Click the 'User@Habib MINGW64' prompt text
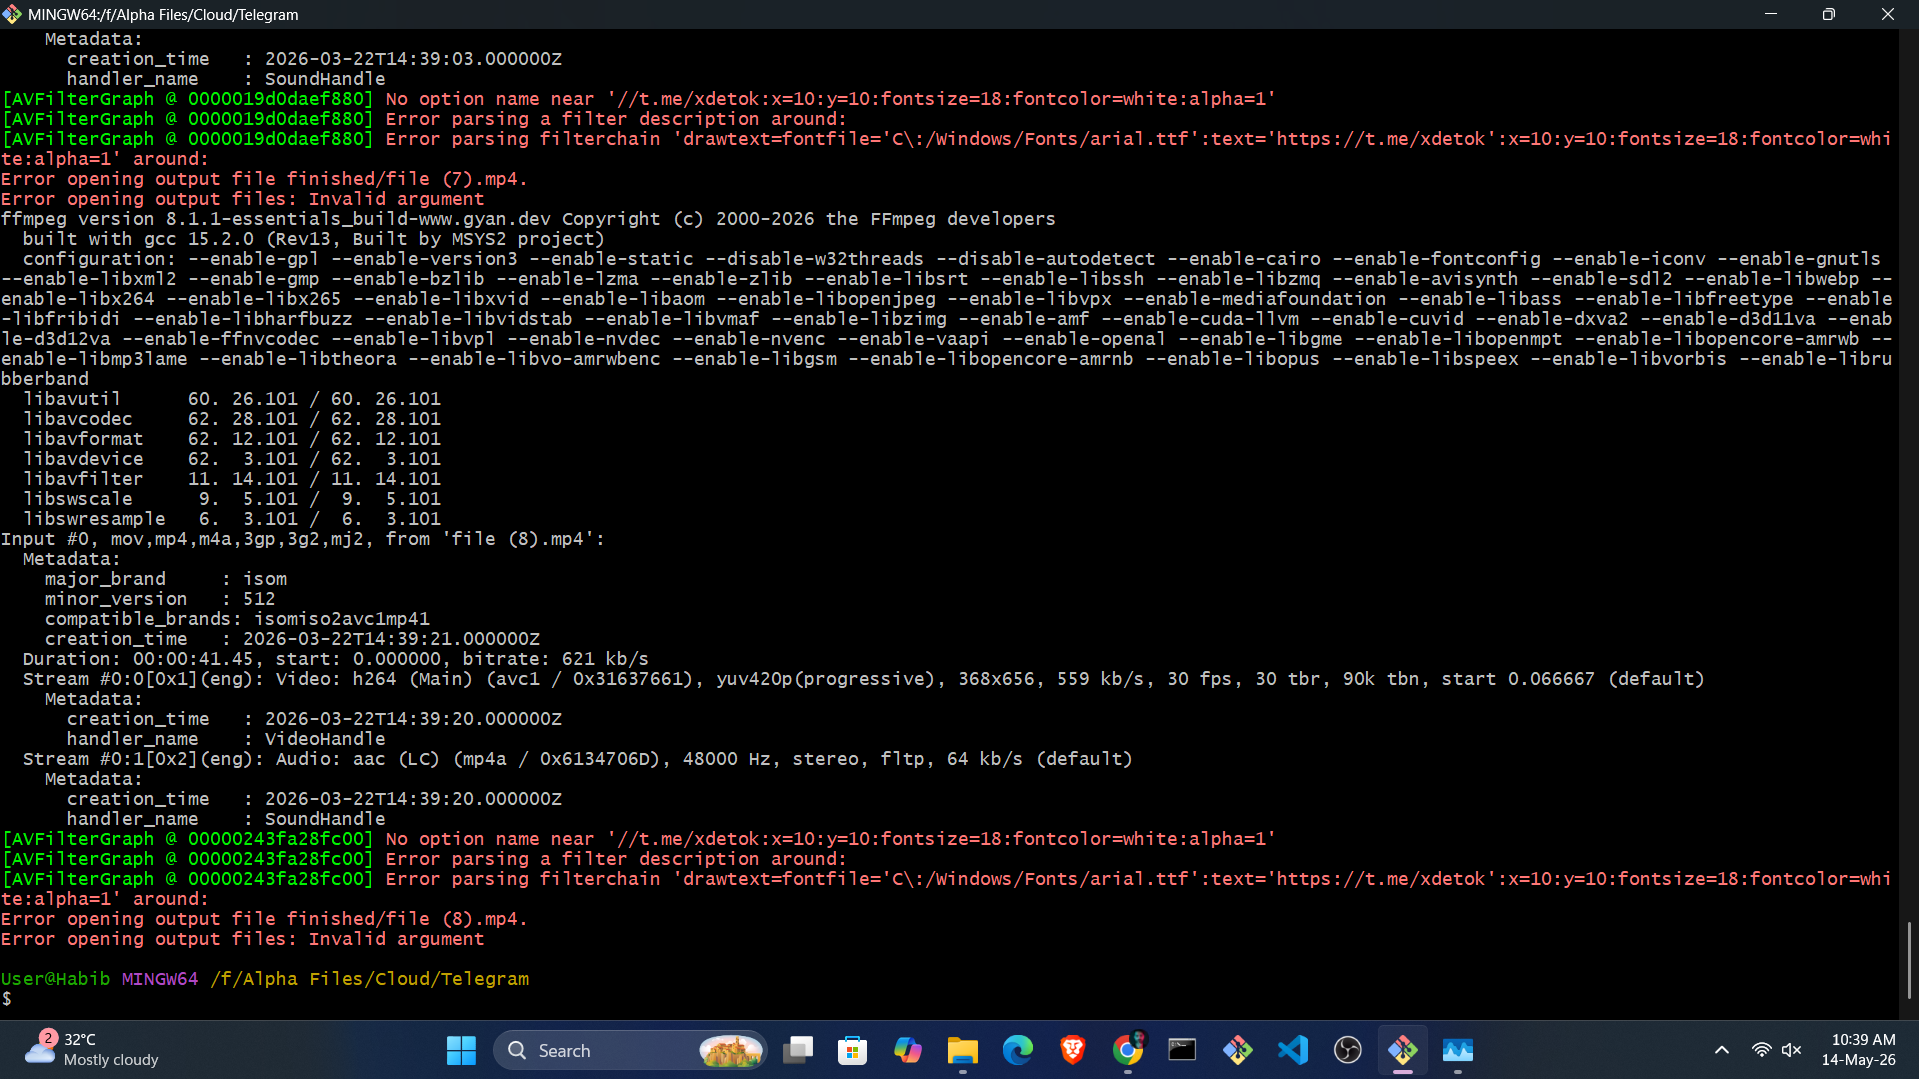 tap(100, 979)
